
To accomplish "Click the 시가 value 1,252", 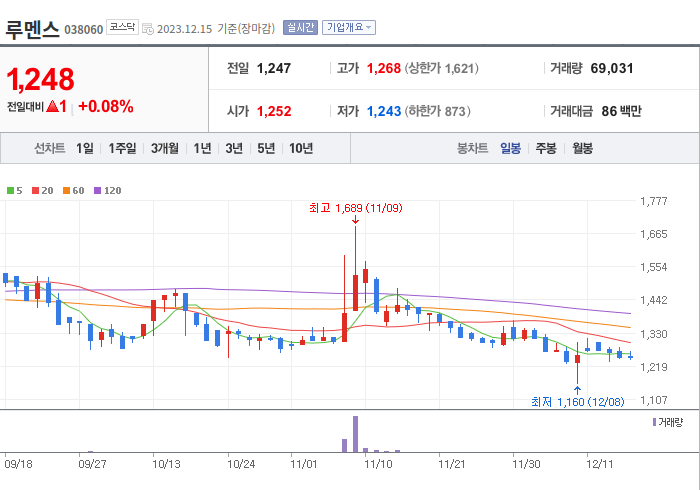I will pos(274,111).
